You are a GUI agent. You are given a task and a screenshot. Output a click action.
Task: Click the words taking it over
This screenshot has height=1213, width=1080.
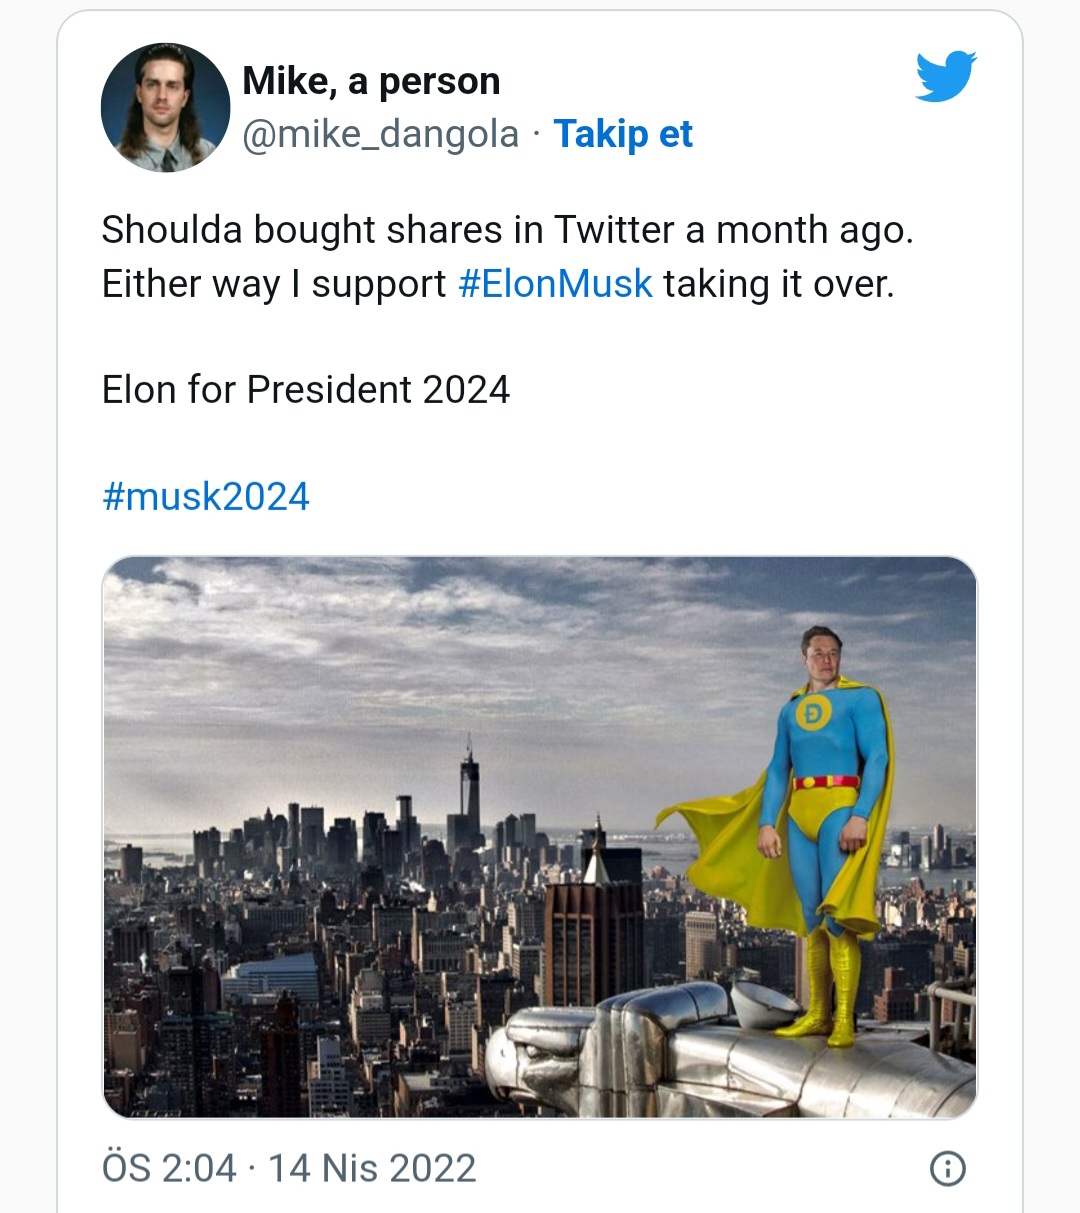click(x=778, y=284)
